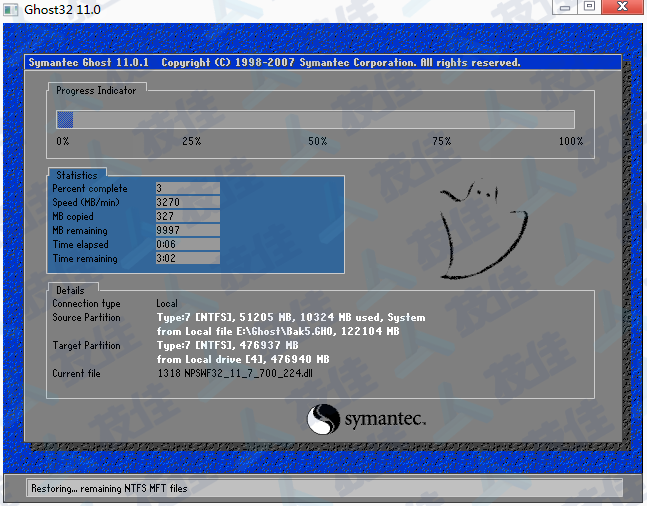Screen dimensions: 647x506
Task: Click the Ghost32 11.0 window title text
Action: coord(62,9)
